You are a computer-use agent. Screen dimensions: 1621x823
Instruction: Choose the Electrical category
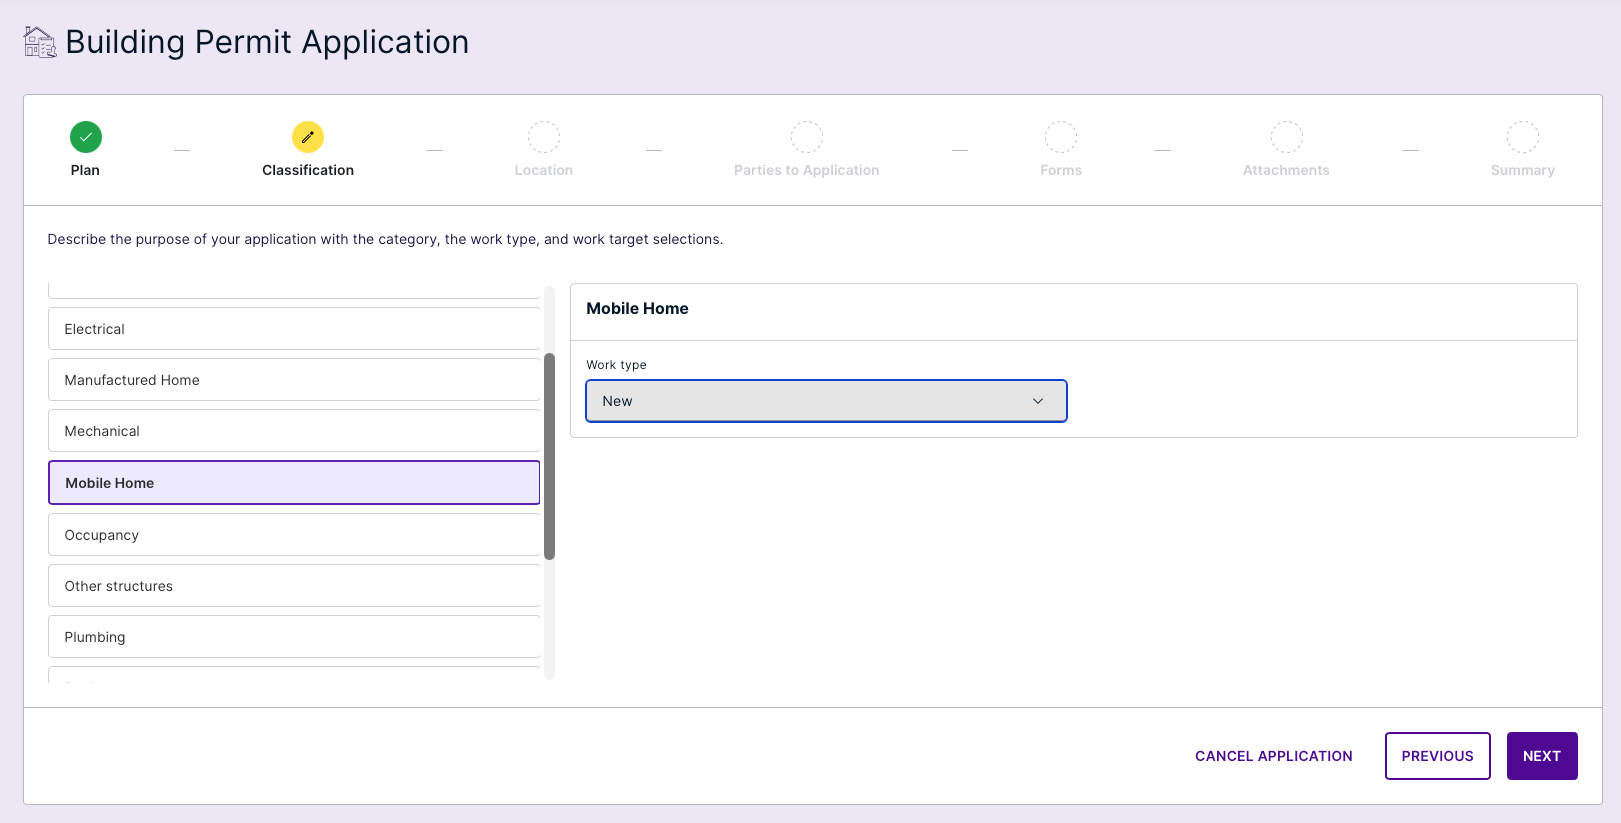click(294, 329)
